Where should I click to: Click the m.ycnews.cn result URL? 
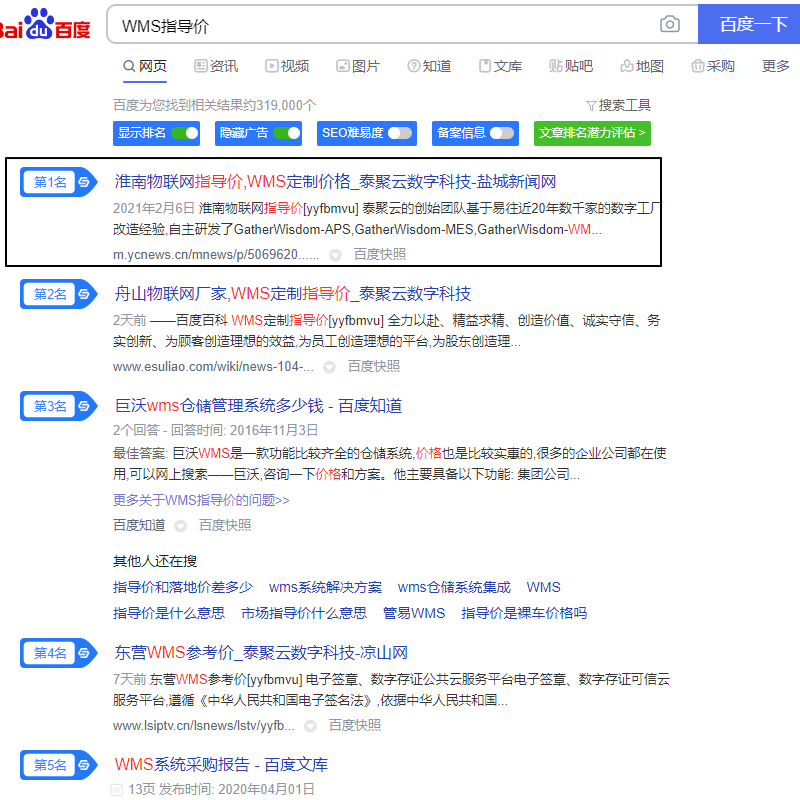tap(216, 255)
